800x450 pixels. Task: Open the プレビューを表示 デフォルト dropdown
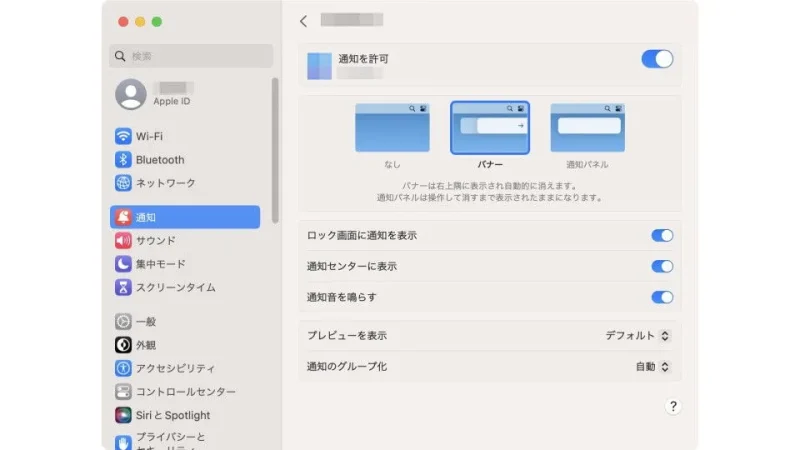638,336
